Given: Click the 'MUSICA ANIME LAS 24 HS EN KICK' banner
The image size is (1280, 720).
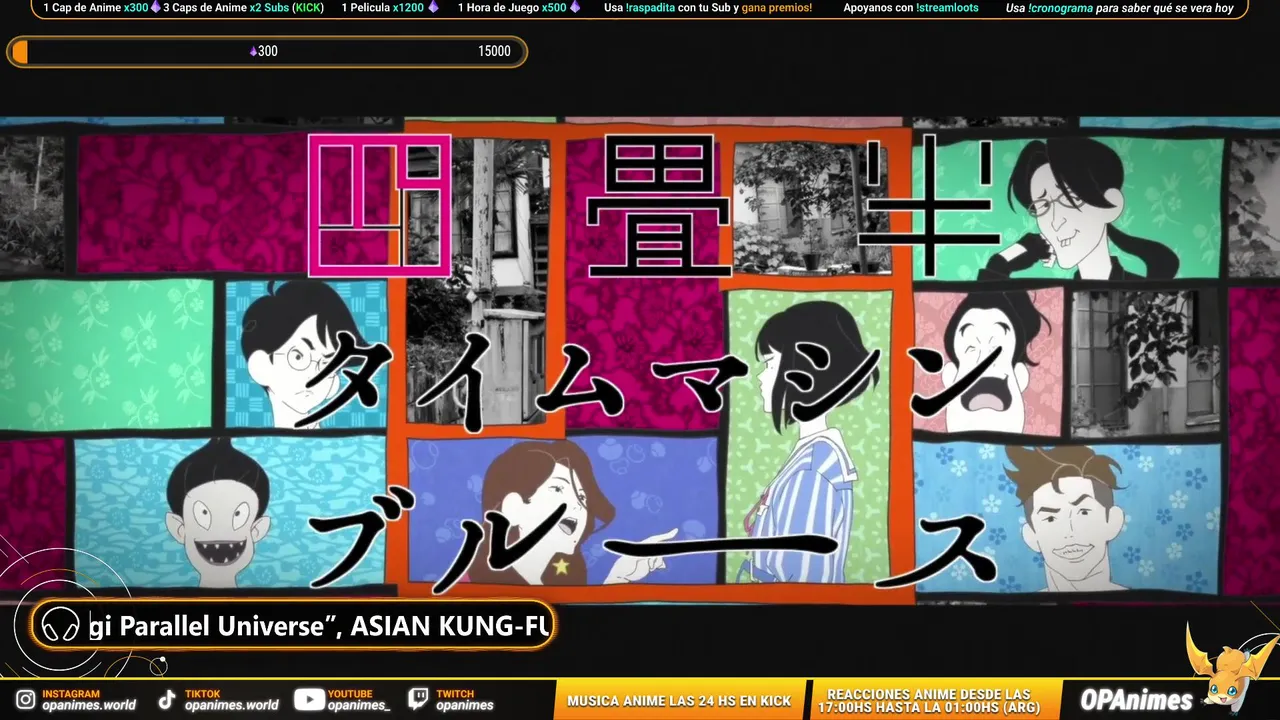Looking at the screenshot, I should pyautogui.click(x=679, y=701).
